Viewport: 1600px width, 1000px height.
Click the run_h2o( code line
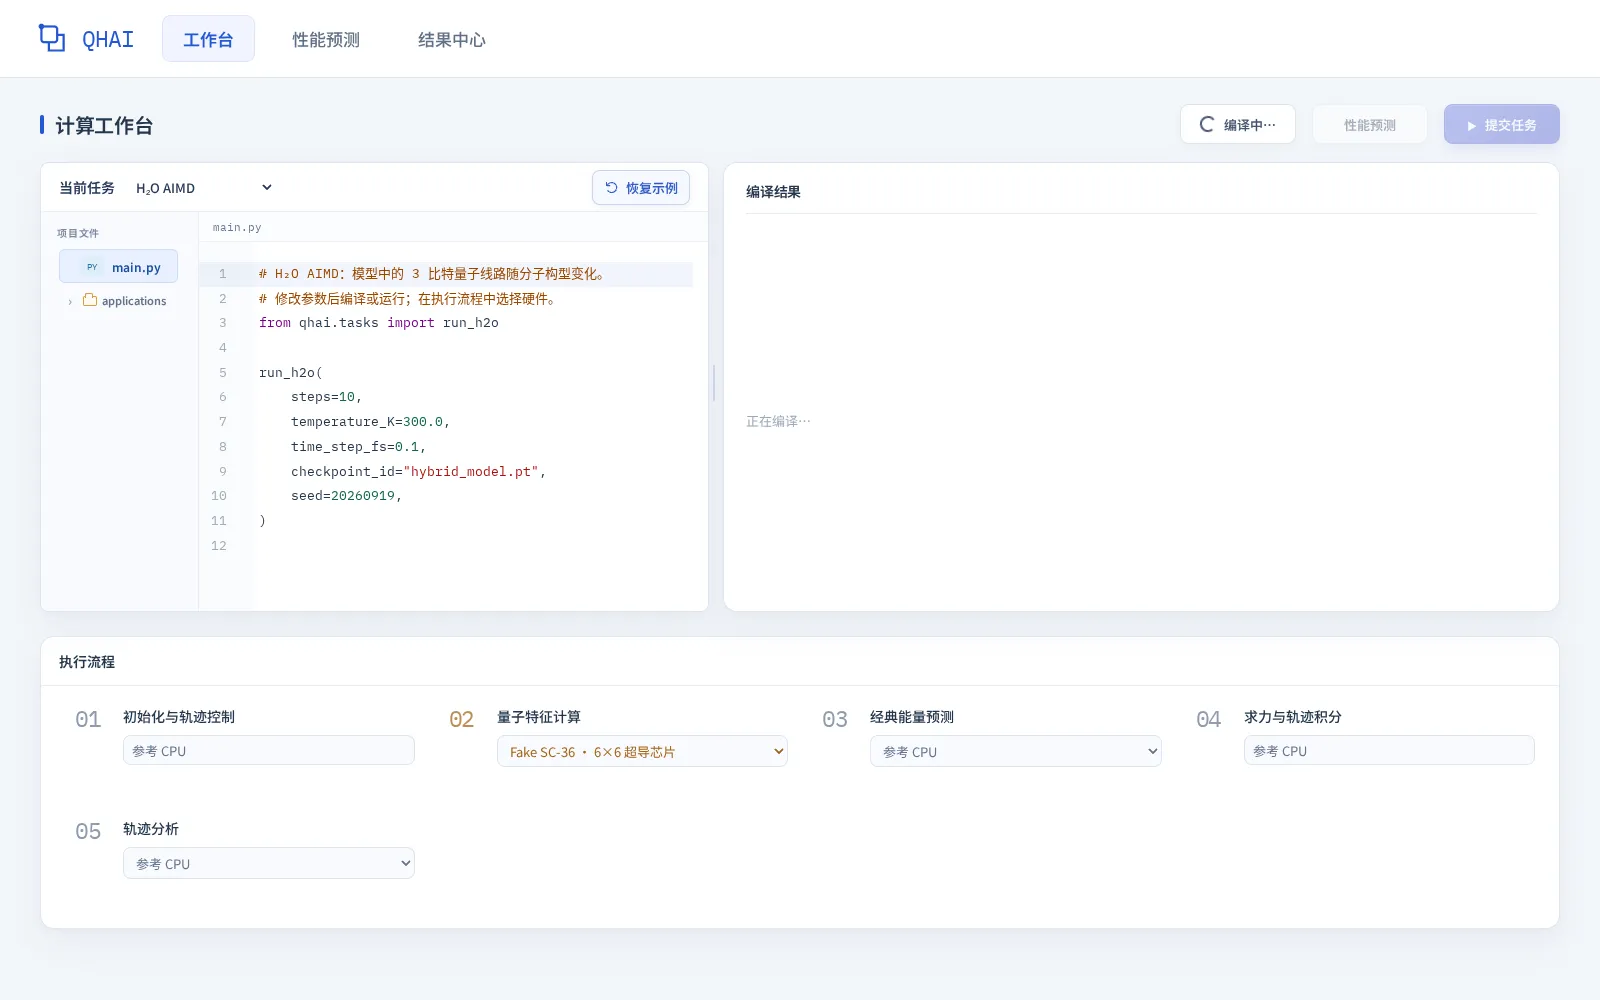tap(290, 373)
